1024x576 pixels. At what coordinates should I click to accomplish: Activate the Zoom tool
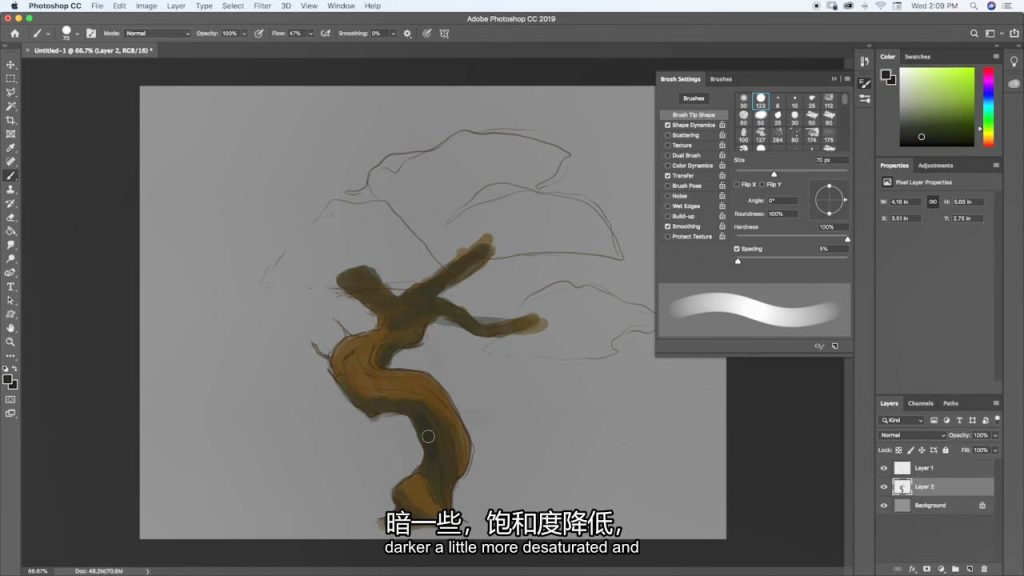pyautogui.click(x=11, y=341)
